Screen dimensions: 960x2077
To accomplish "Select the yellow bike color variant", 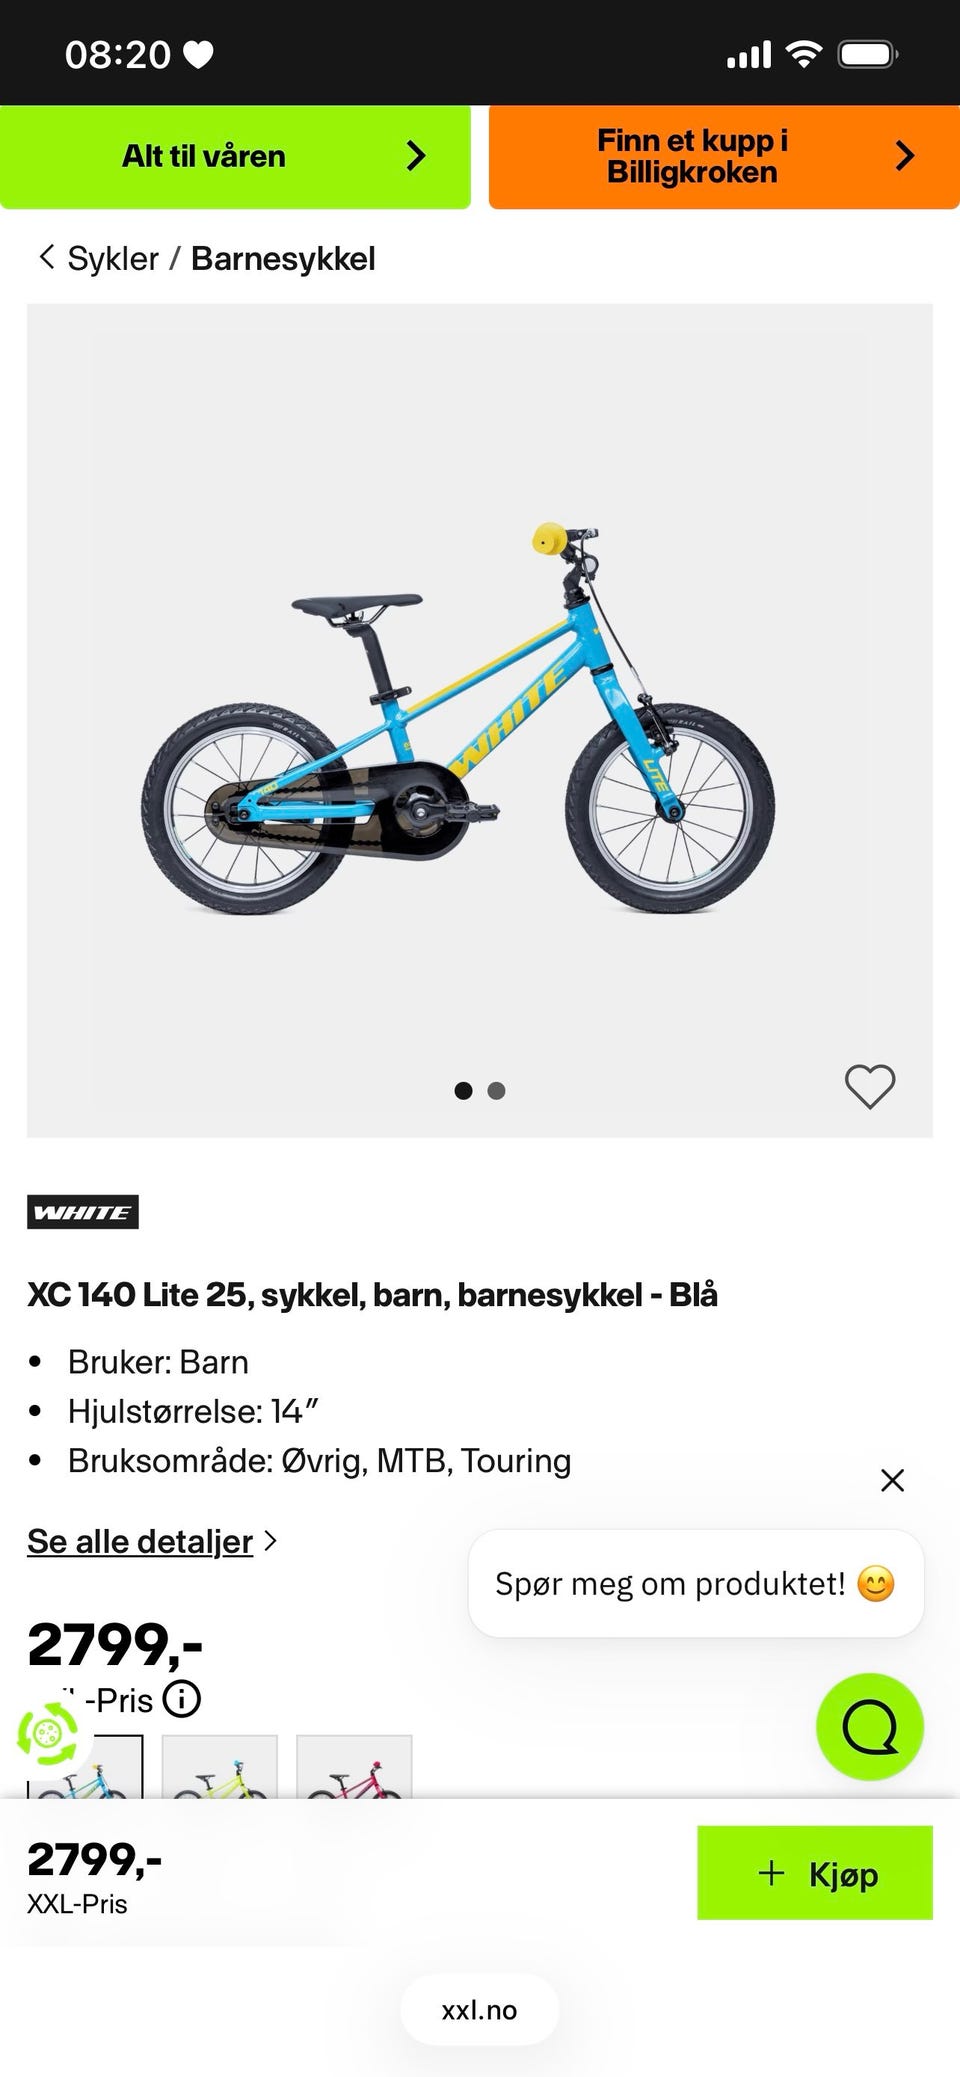I will coord(219,1768).
